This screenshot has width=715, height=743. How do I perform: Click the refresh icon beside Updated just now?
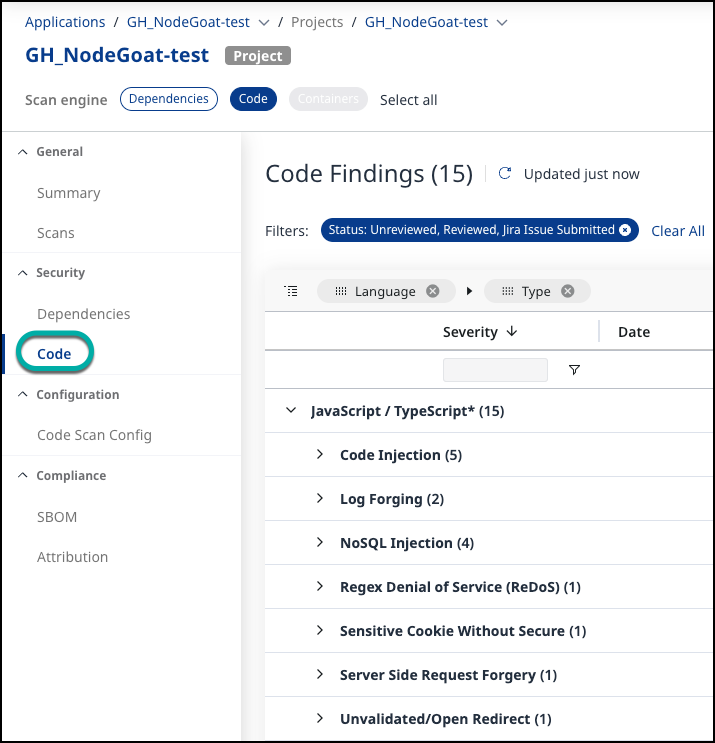[x=505, y=174]
